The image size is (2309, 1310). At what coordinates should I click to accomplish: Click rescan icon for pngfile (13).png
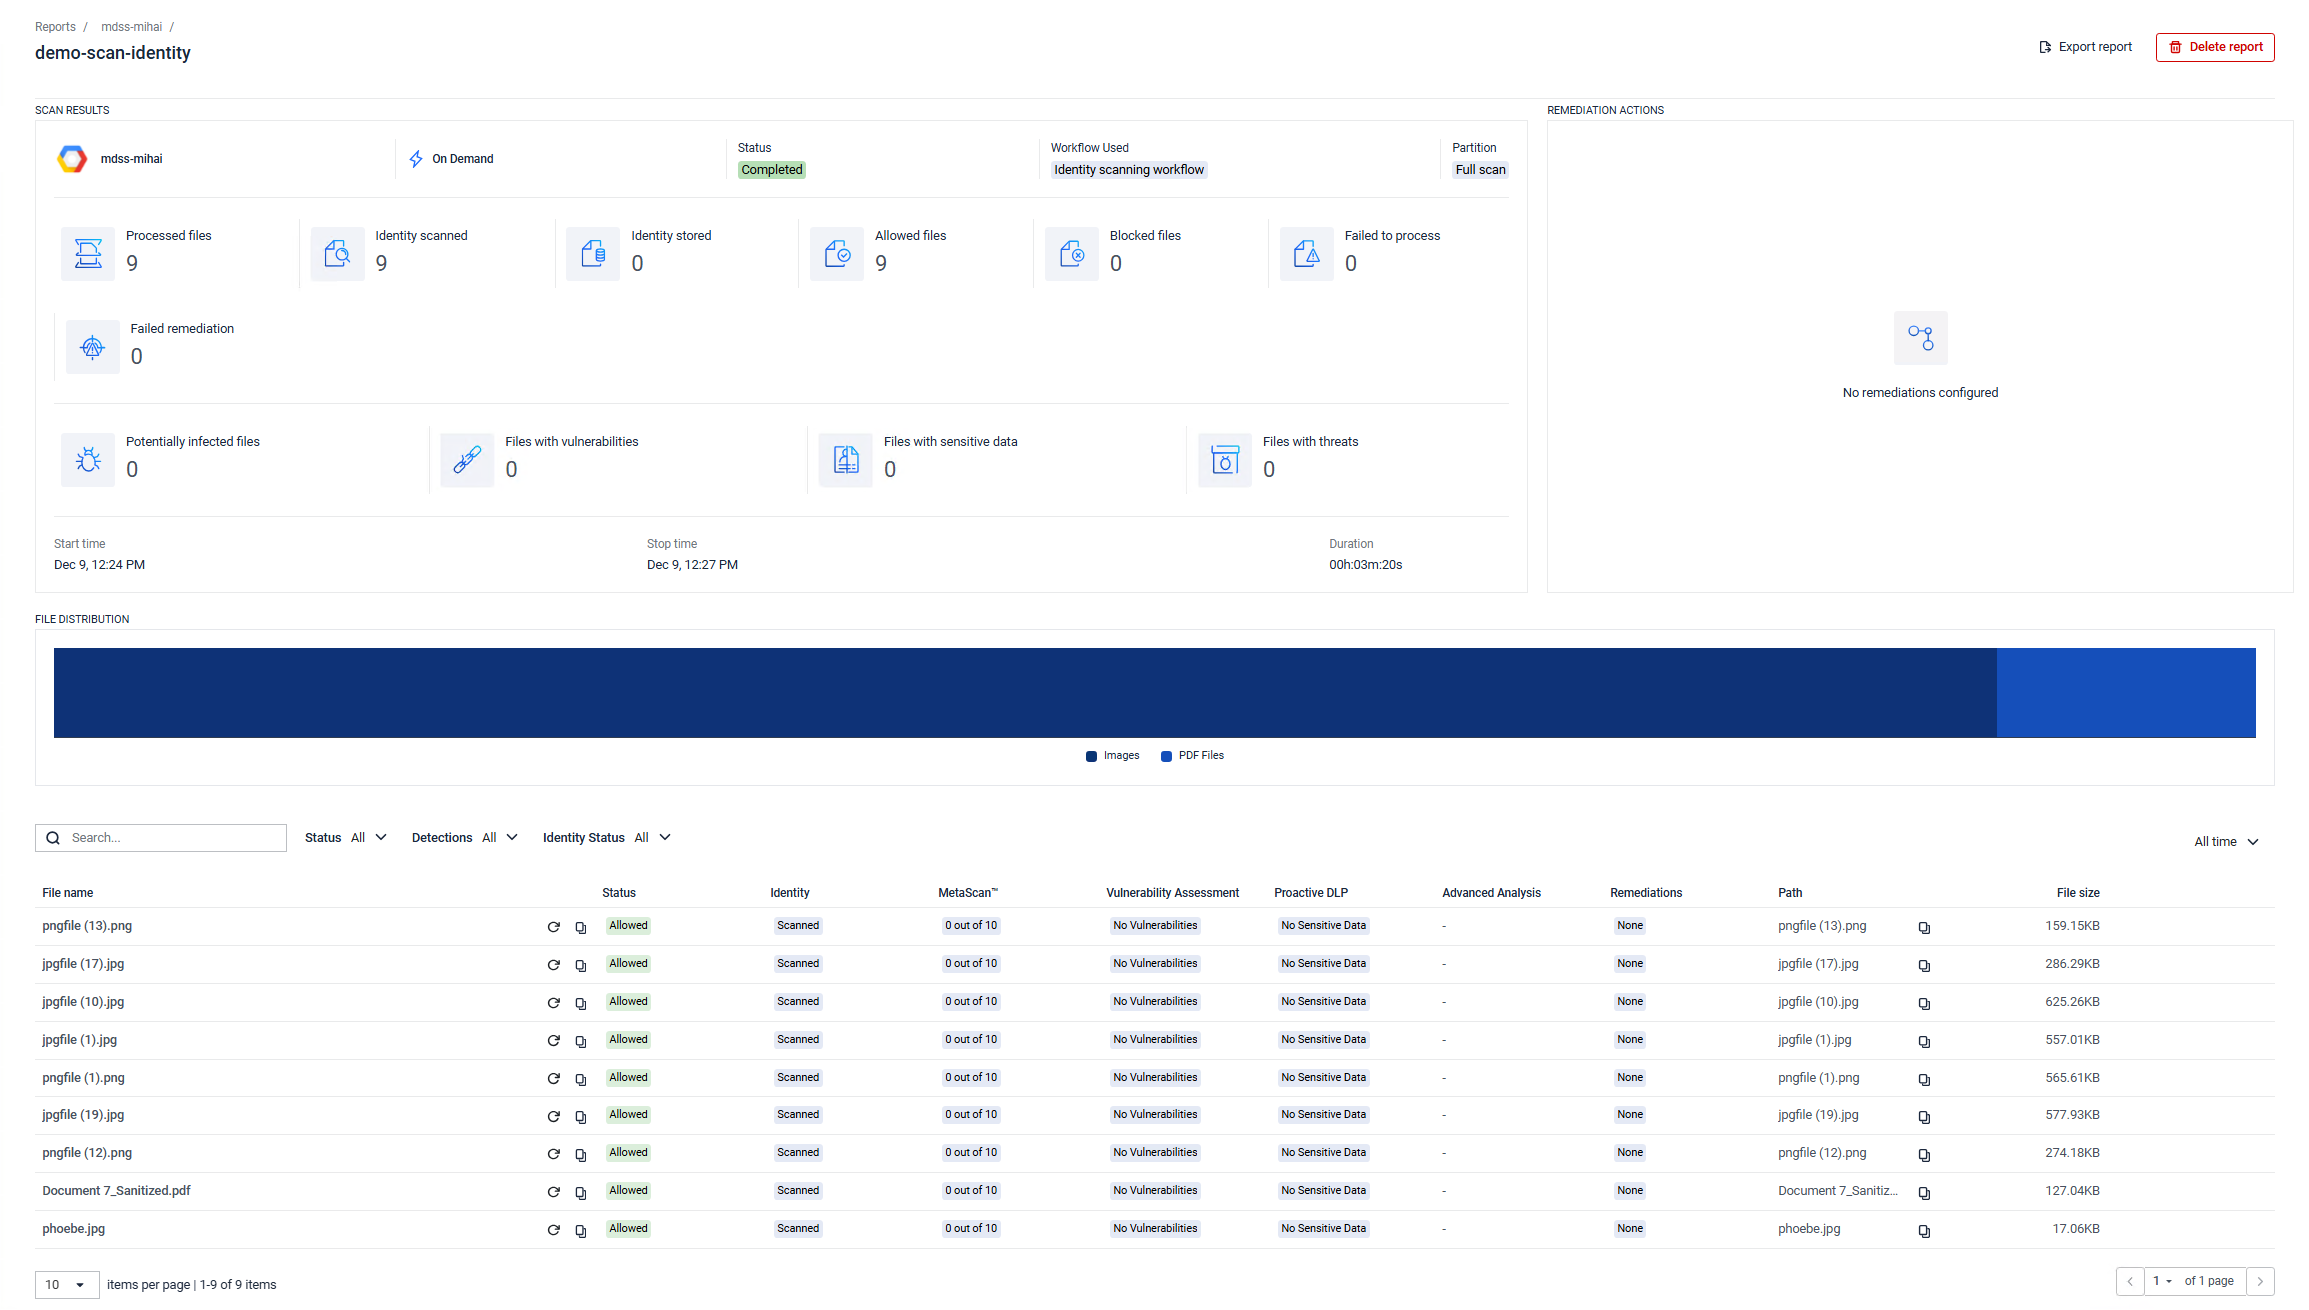(553, 927)
